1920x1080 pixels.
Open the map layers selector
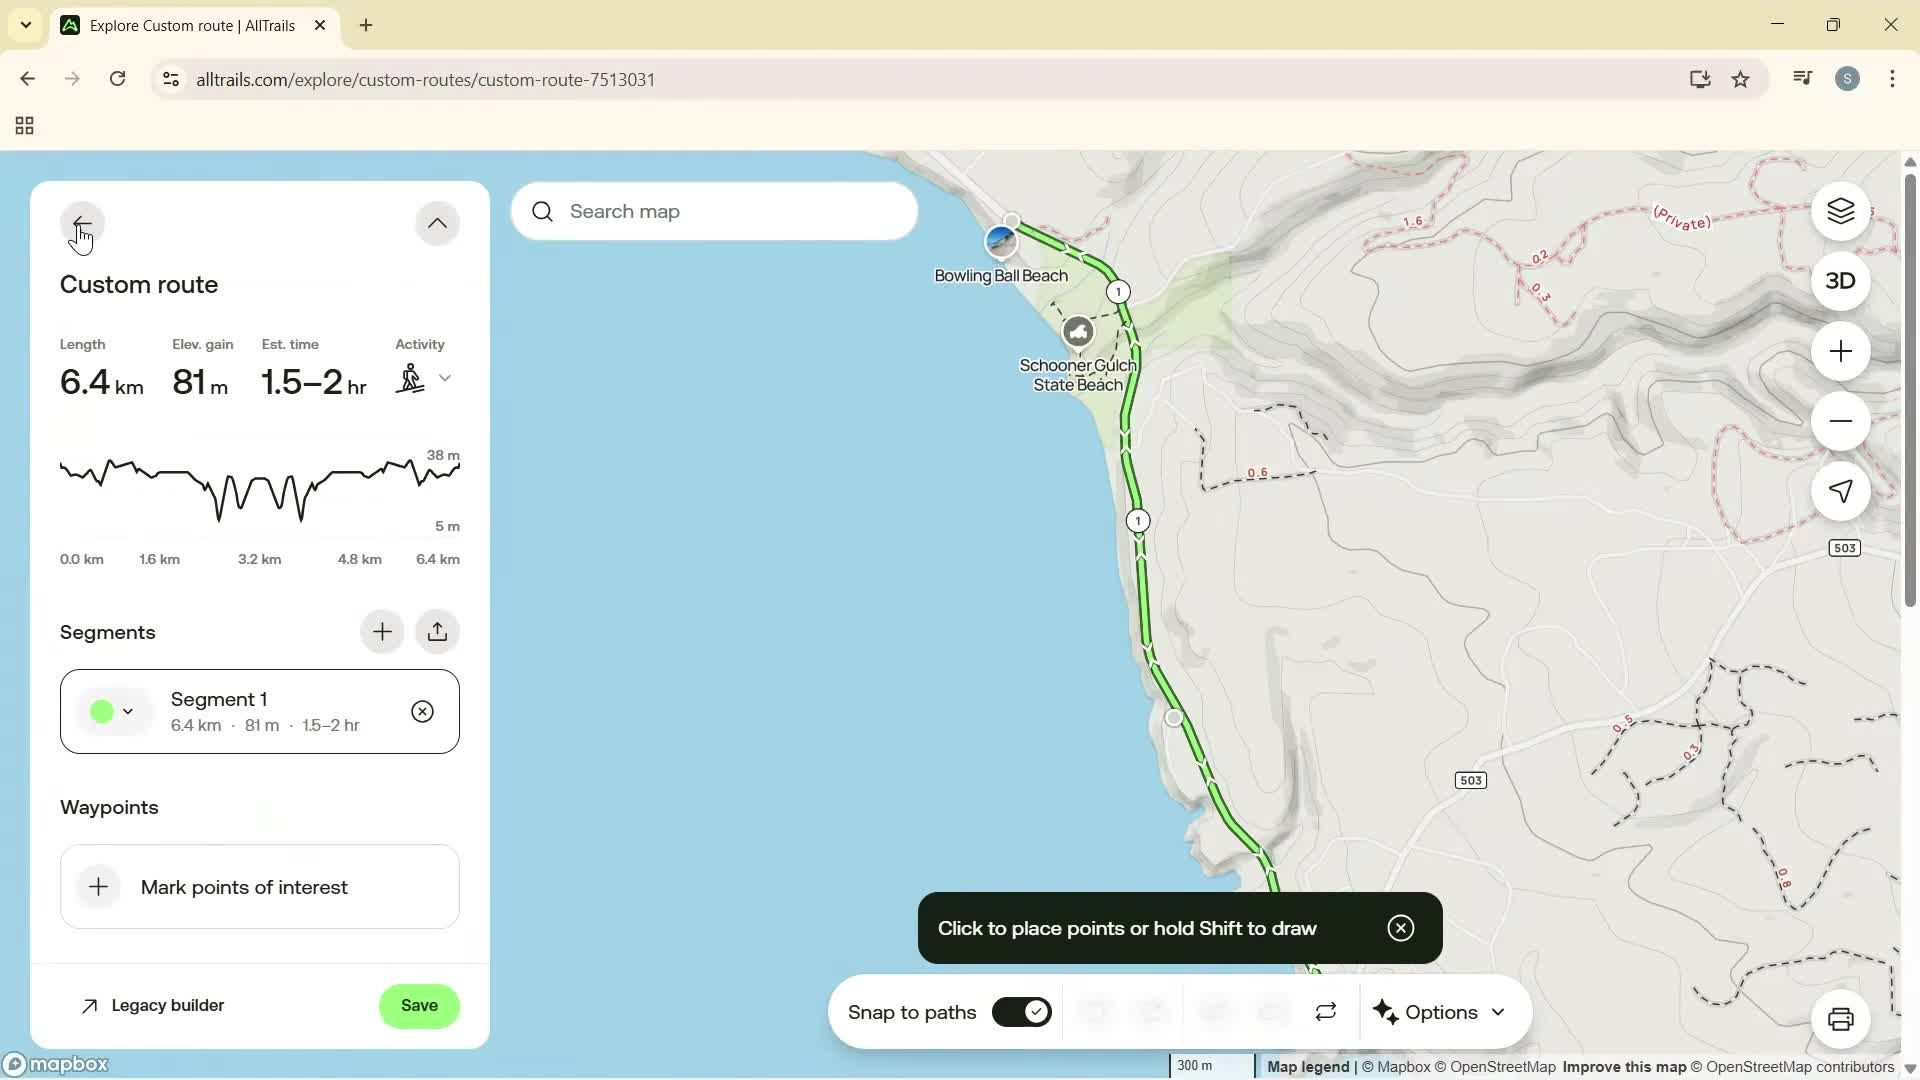point(1840,211)
